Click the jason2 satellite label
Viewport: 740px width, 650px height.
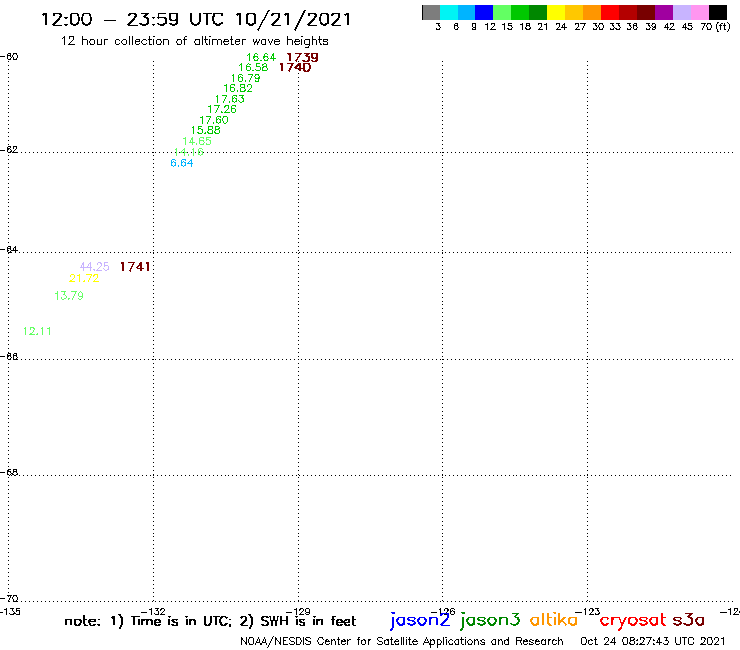point(420,620)
